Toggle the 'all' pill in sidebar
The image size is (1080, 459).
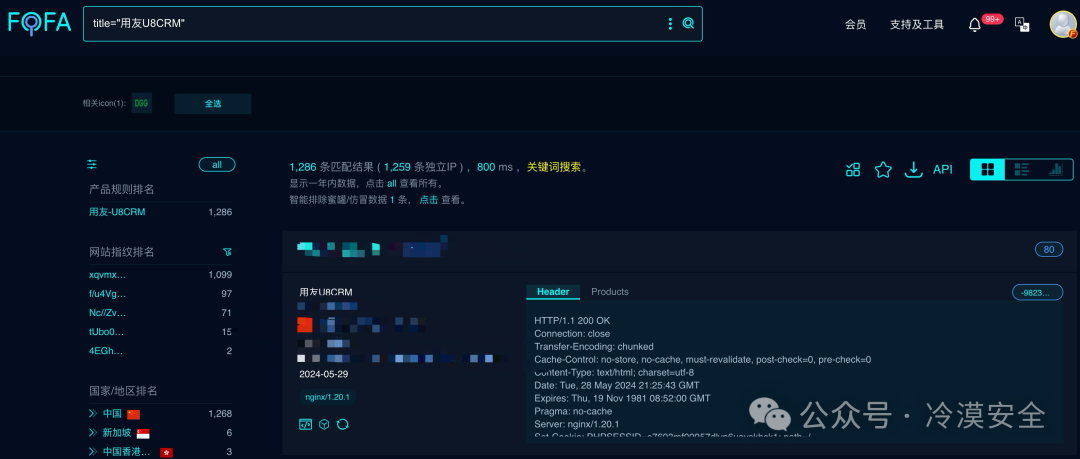tap(217, 165)
